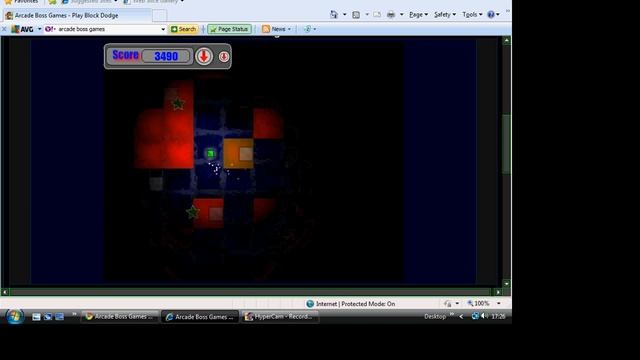
Task: Expand the Home button dropdown arrow
Action: click(x=344, y=15)
